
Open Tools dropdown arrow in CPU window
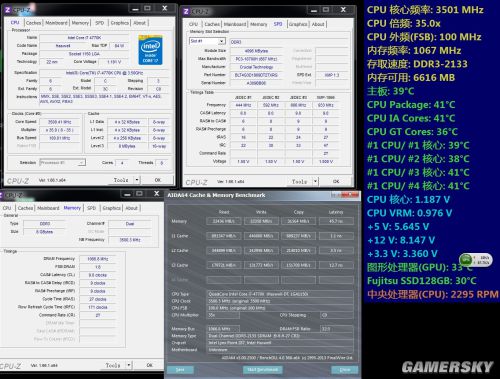(137, 180)
